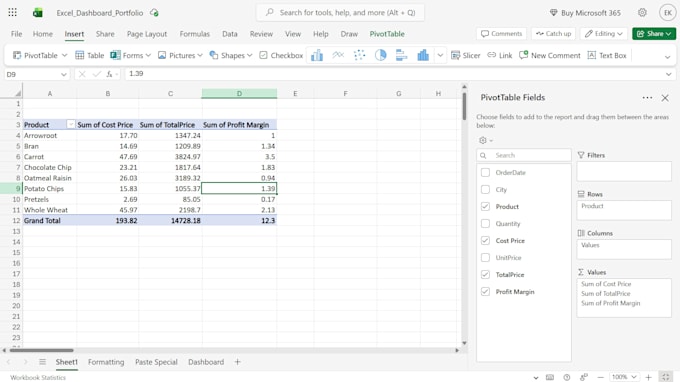
Task: Open the app launcher grid
Action: click(13, 13)
